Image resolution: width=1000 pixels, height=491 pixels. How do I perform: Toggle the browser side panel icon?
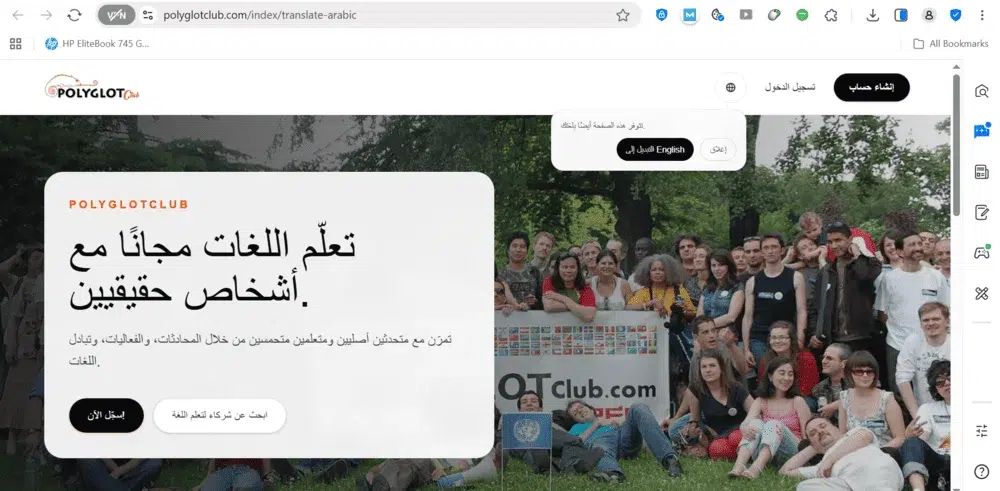(x=901, y=15)
